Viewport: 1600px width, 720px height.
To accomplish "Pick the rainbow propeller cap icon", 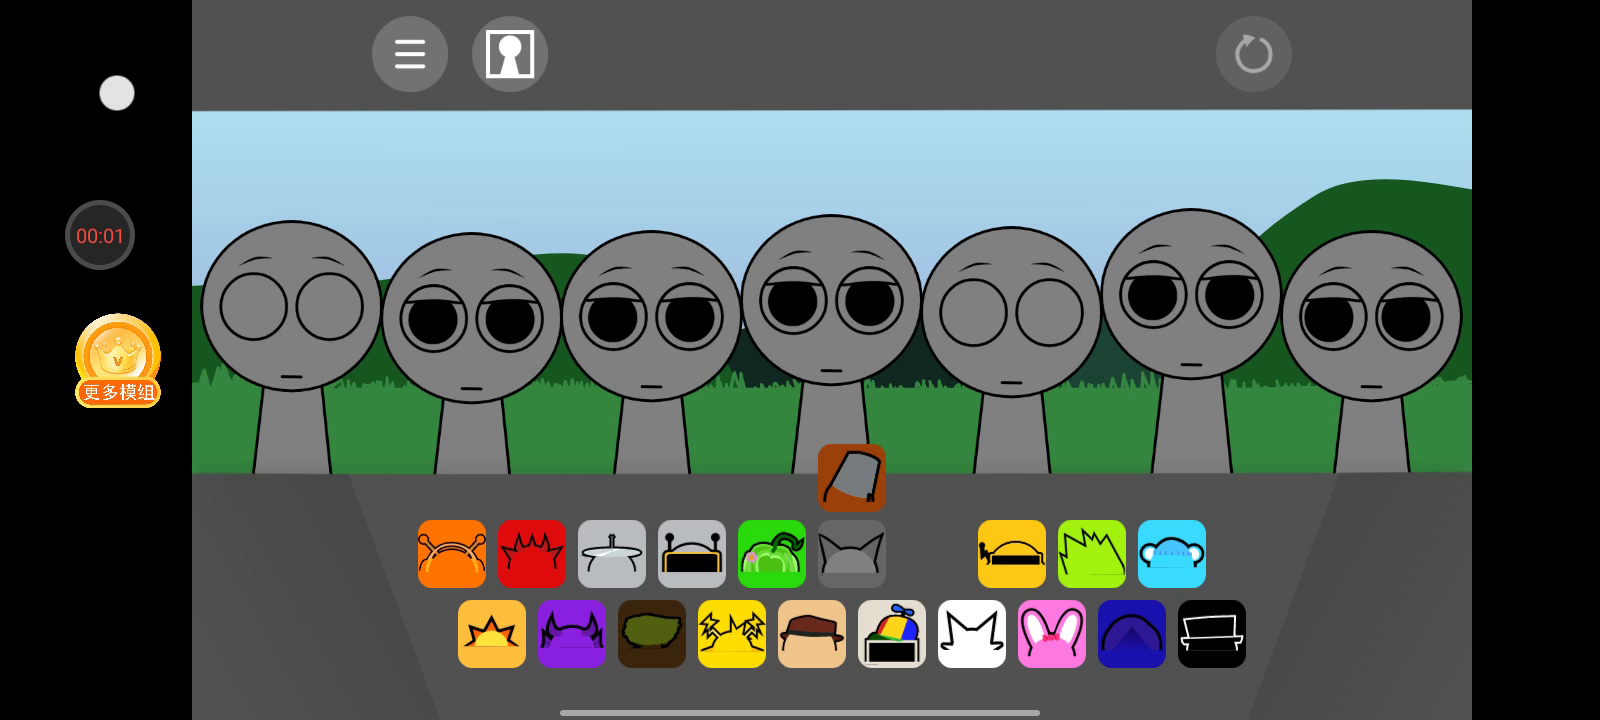I will [x=892, y=634].
